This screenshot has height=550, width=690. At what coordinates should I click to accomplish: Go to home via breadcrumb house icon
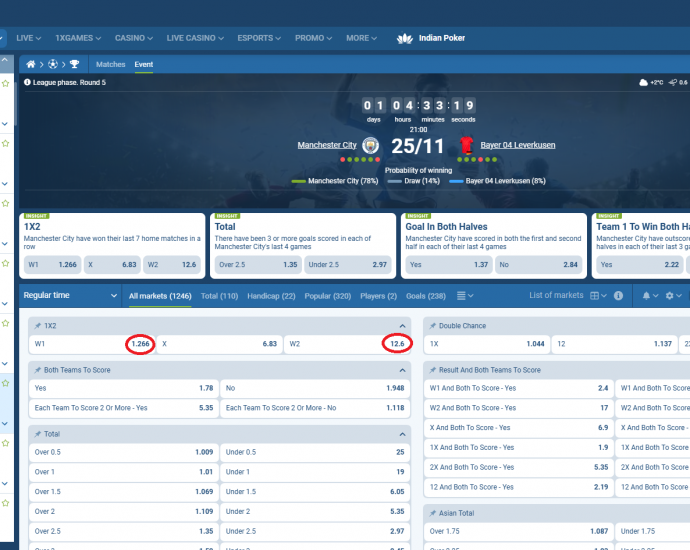[30, 64]
